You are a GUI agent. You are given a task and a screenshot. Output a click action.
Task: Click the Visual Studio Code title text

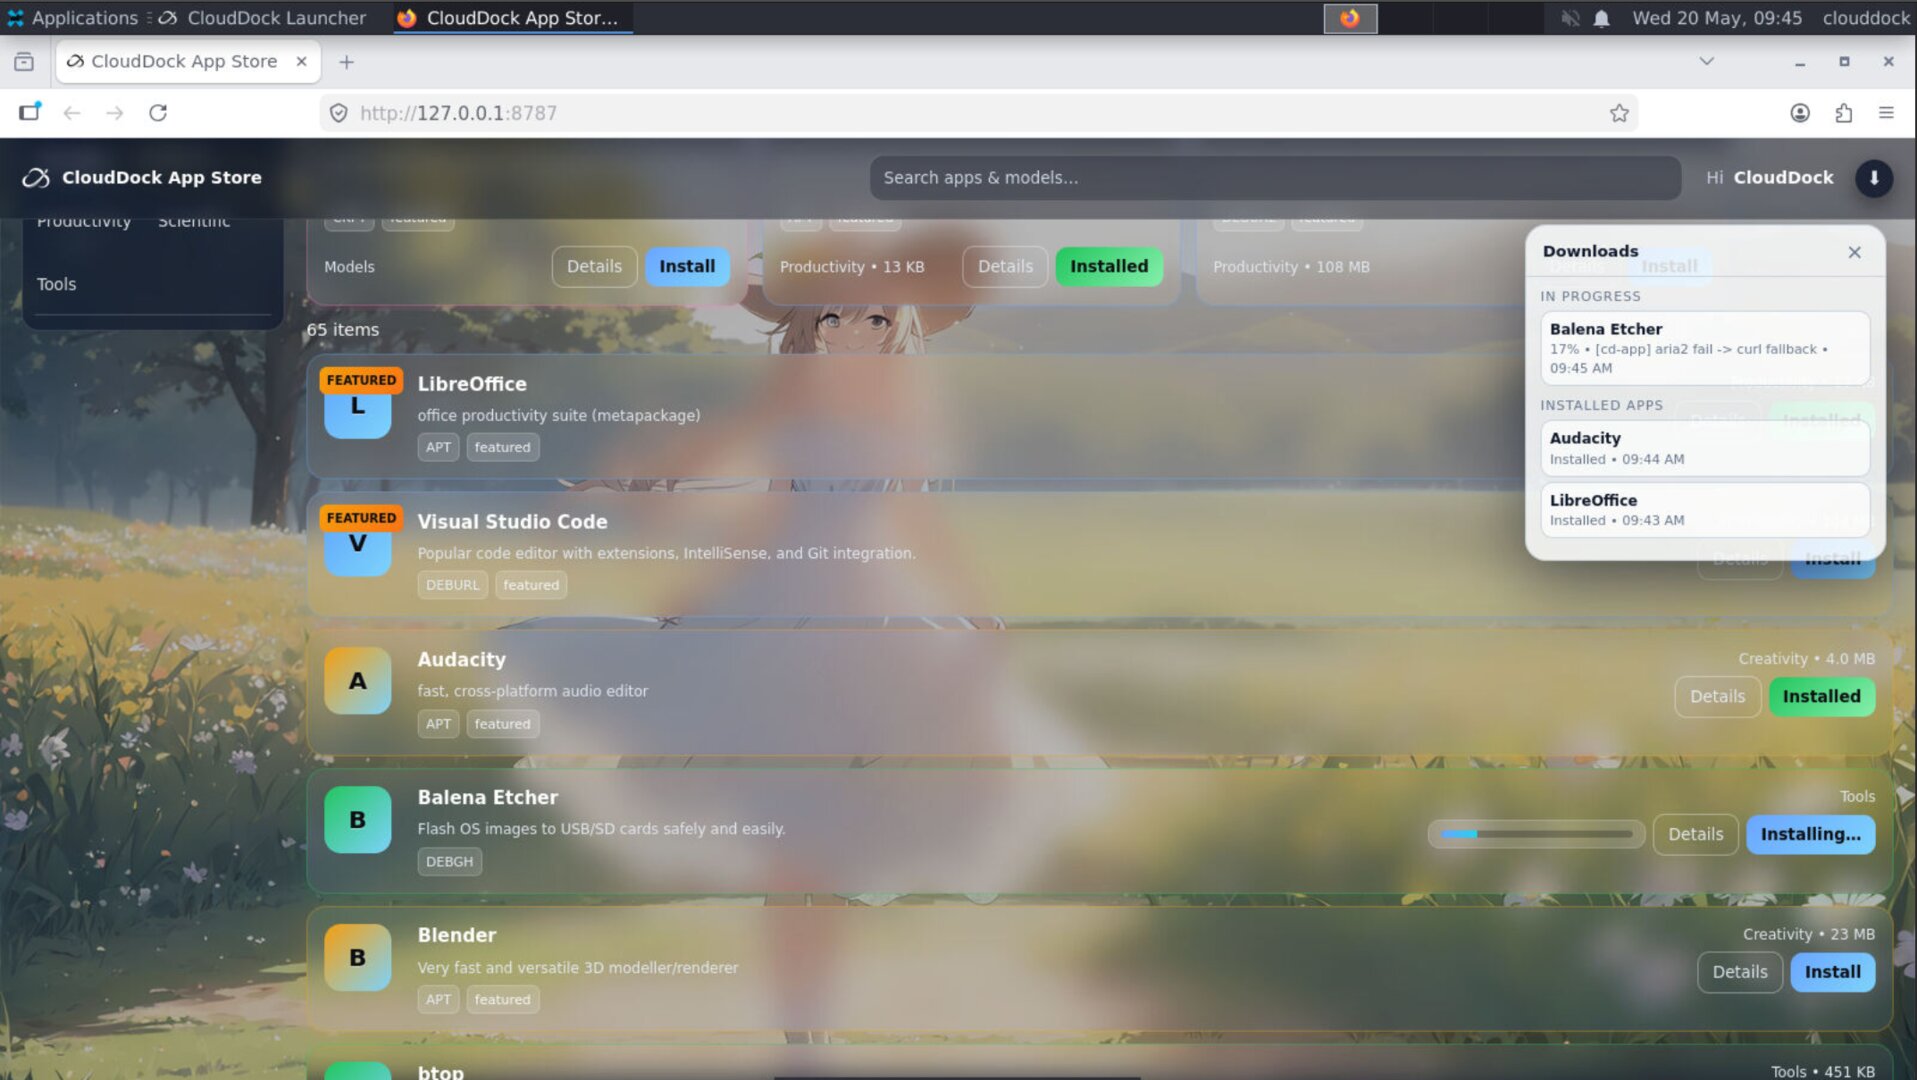(x=512, y=522)
